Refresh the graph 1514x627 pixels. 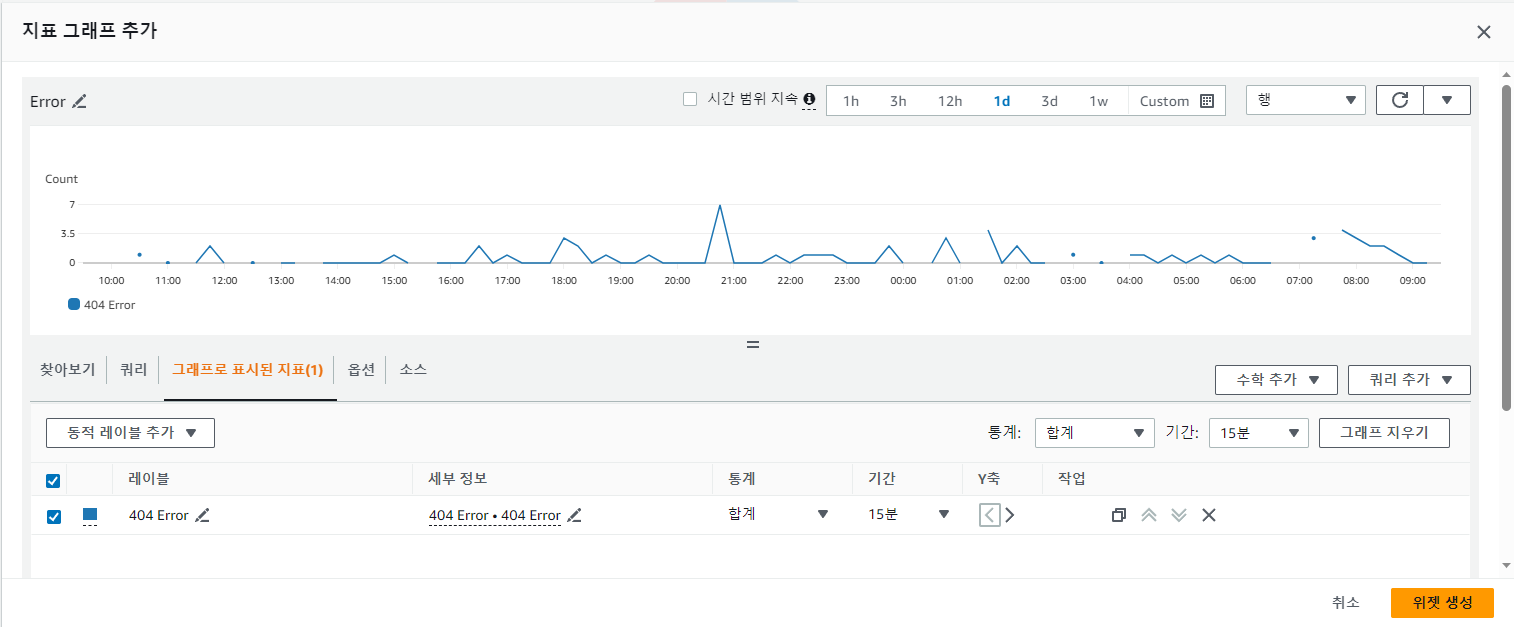pos(1400,100)
